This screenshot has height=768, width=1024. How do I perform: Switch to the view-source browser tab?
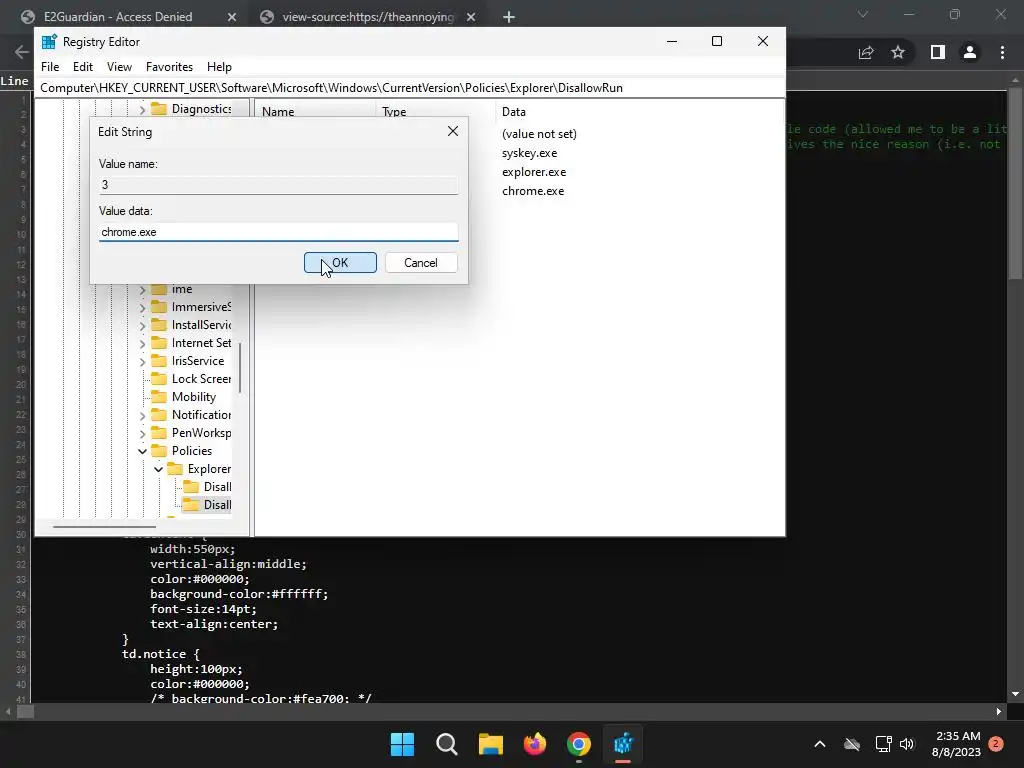pyautogui.click(x=368, y=17)
